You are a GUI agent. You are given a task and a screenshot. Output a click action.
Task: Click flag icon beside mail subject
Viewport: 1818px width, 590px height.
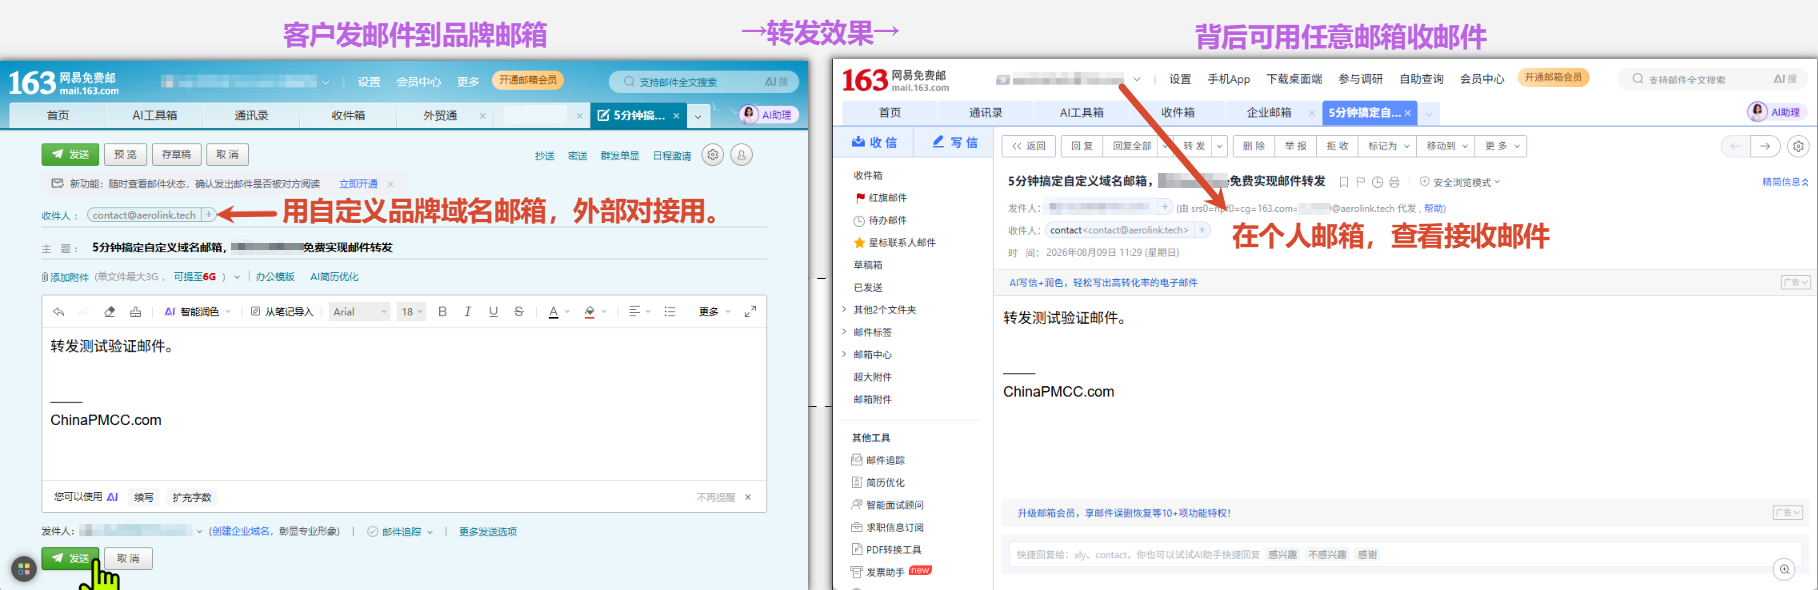pos(1361,182)
